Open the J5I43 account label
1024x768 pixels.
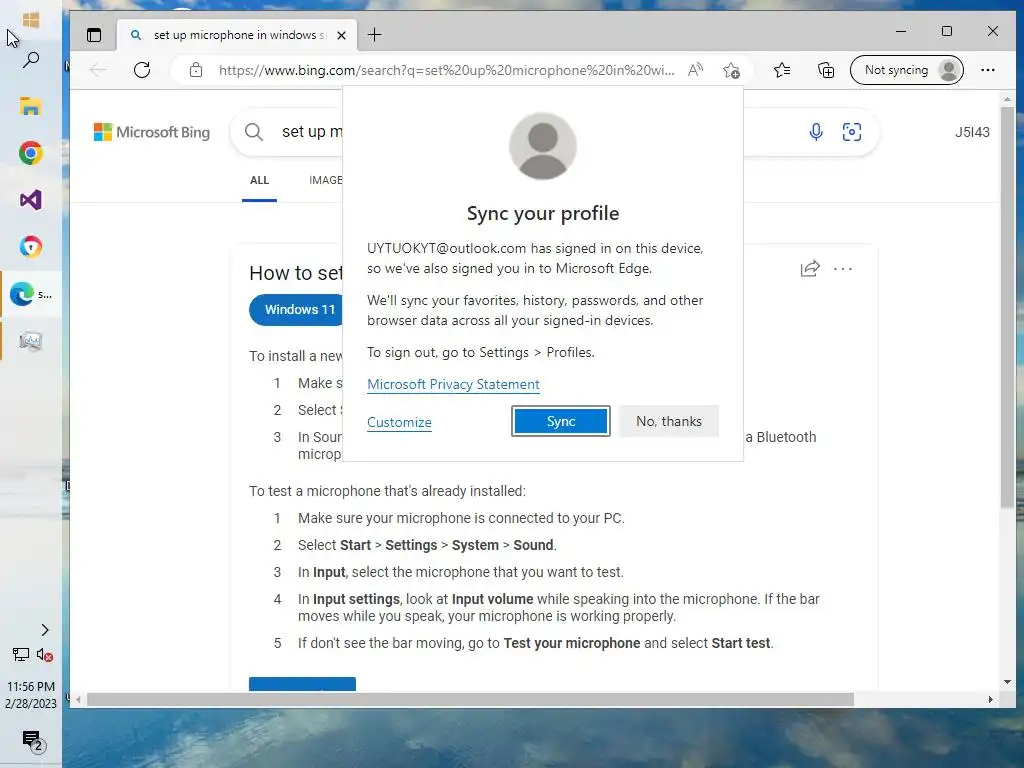pos(972,132)
